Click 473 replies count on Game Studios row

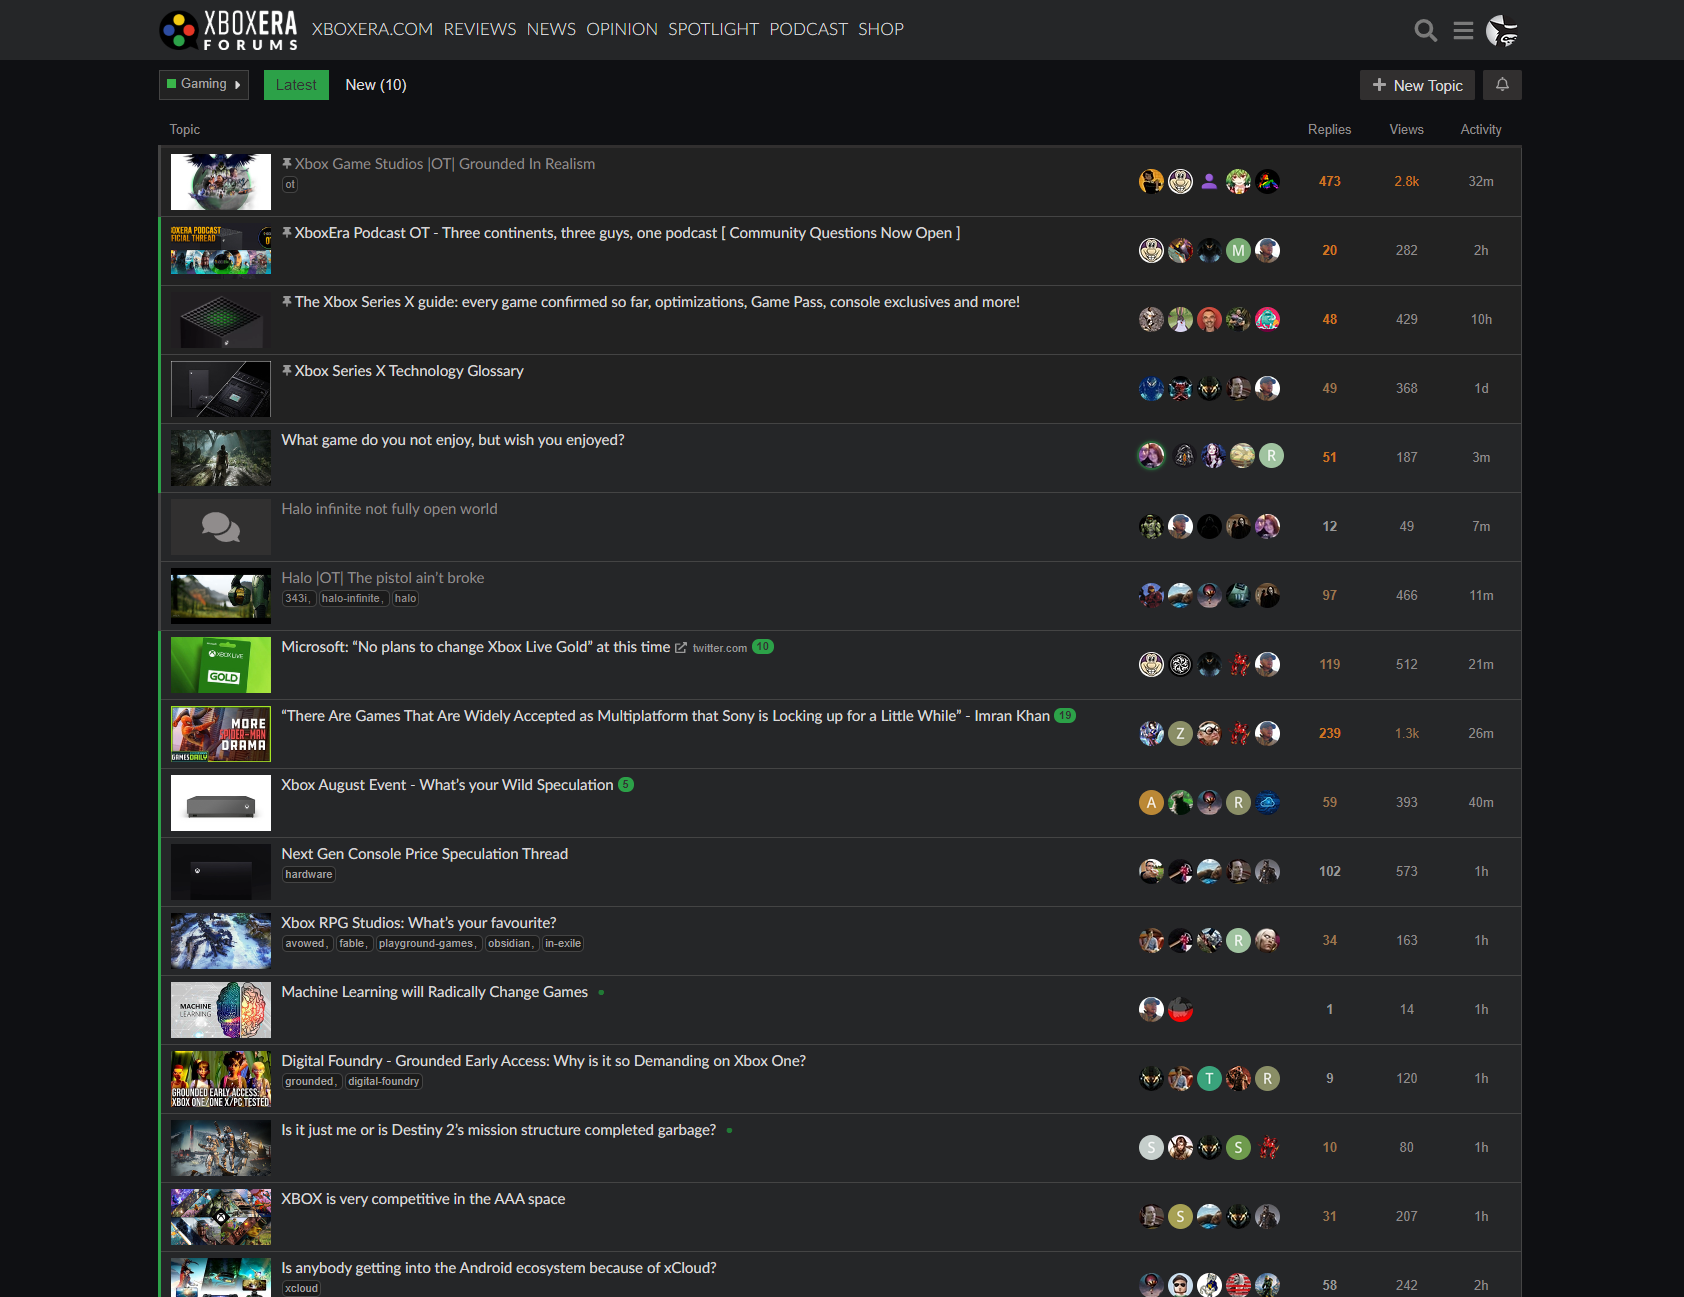coord(1329,181)
